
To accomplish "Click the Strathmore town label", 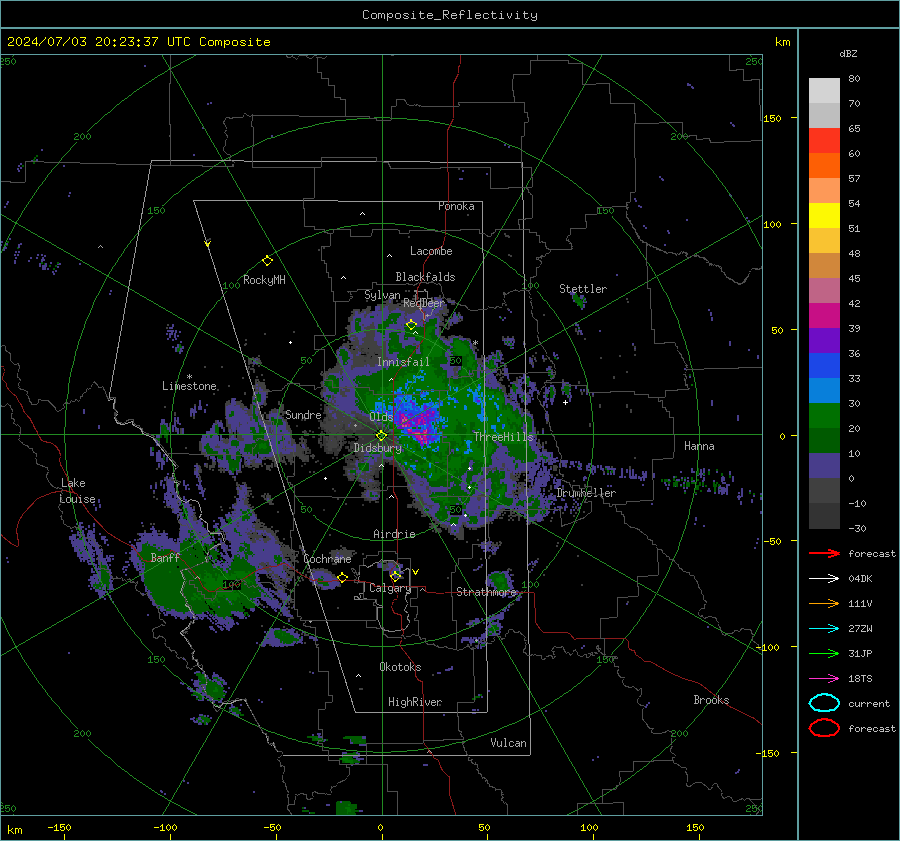I will coord(487,592).
